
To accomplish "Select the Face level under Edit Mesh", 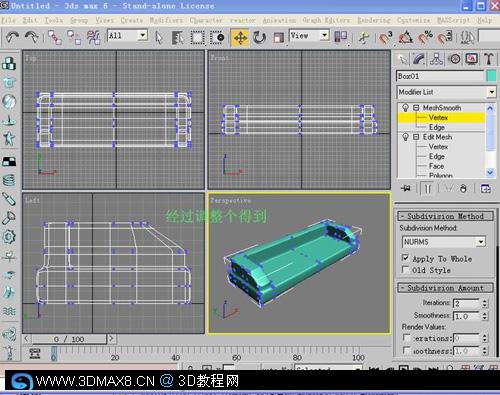I will click(x=436, y=166).
